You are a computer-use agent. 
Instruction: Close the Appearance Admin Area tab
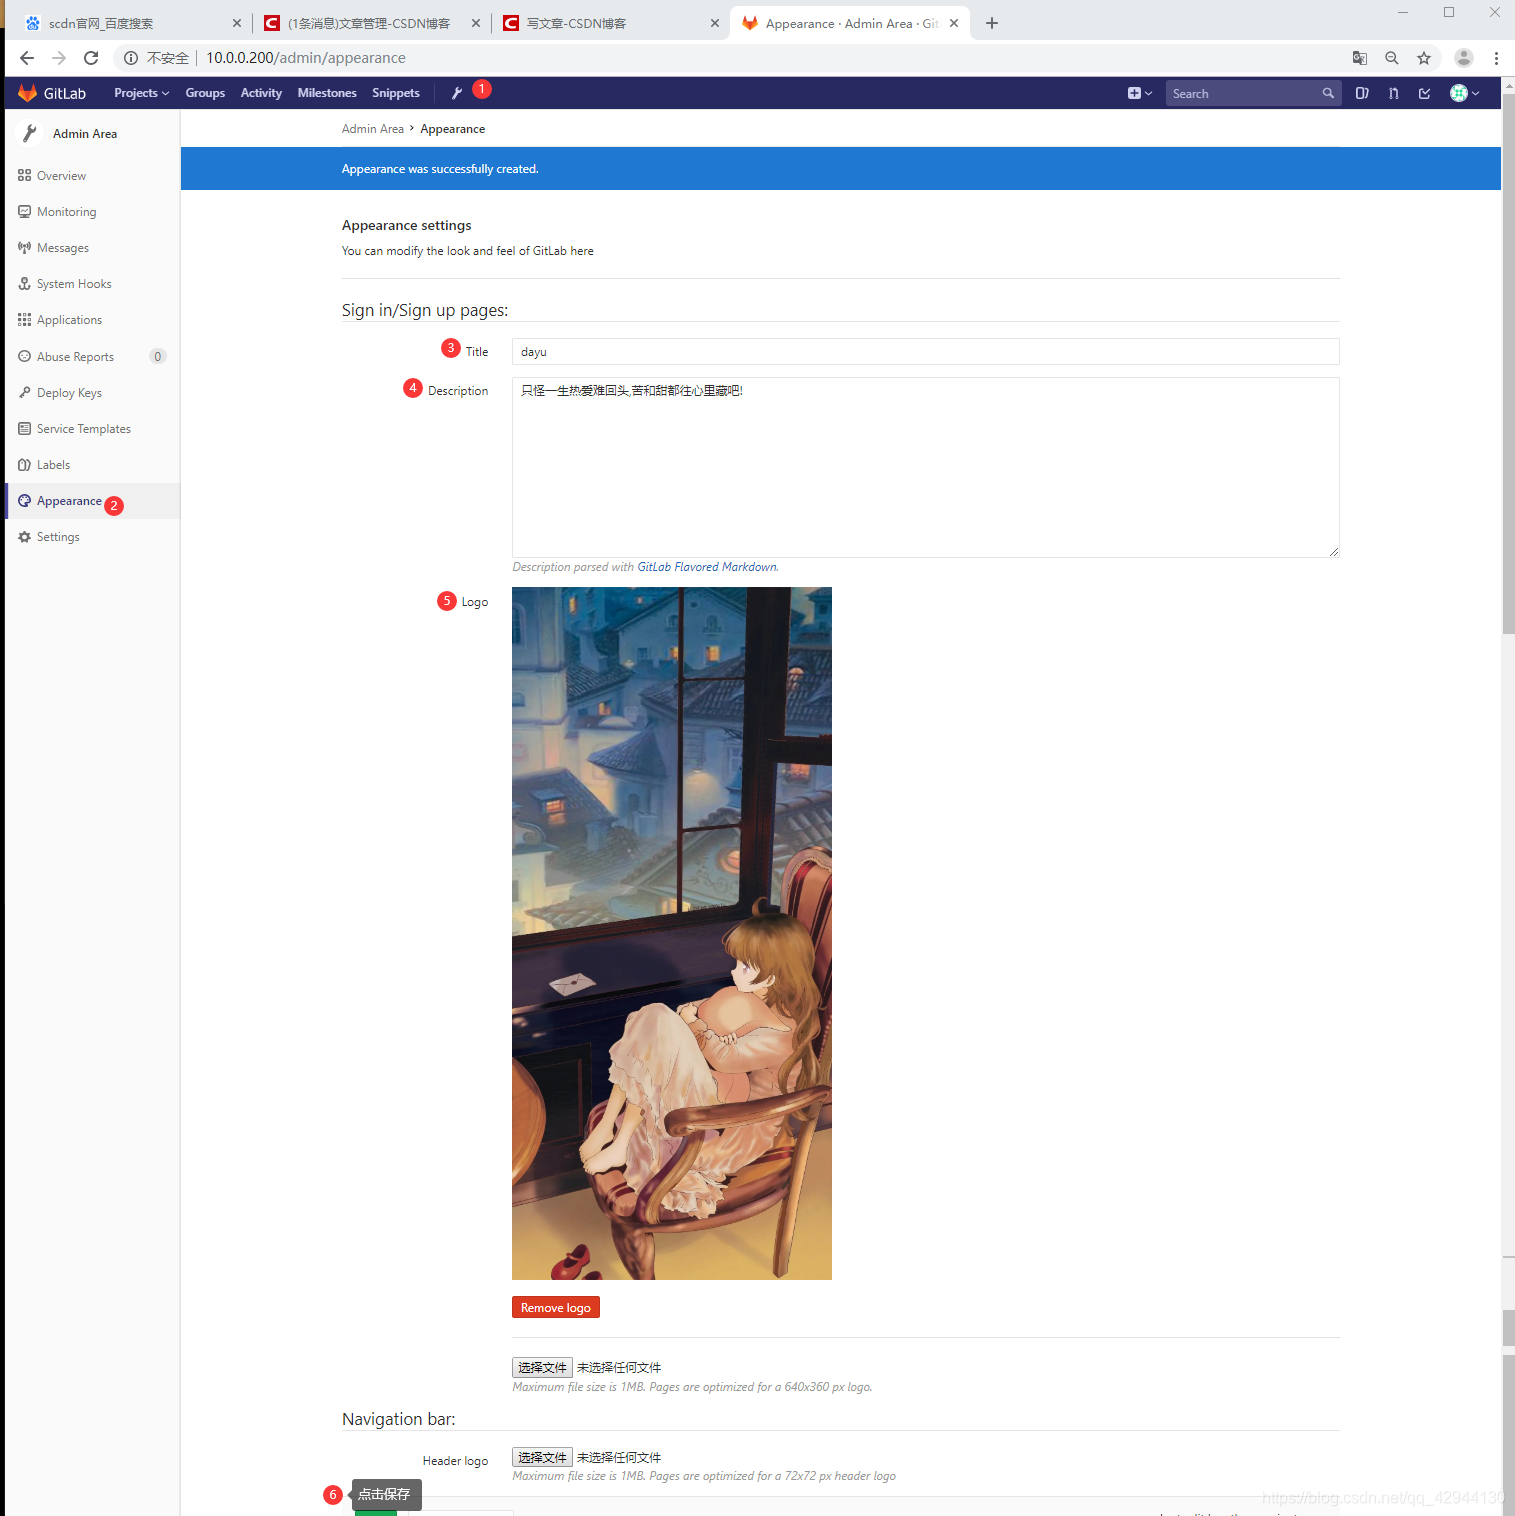pyautogui.click(x=954, y=23)
